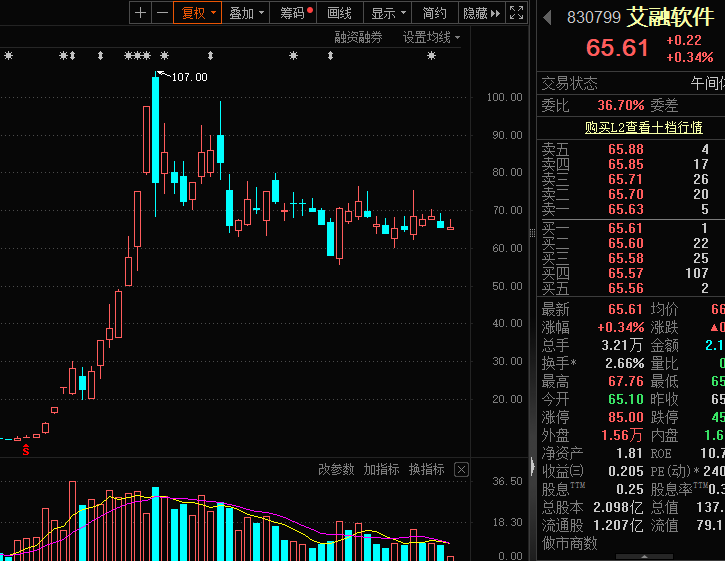725x561 pixels.
Task: Open the 复权 dropdown
Action: pyautogui.click(x=198, y=13)
